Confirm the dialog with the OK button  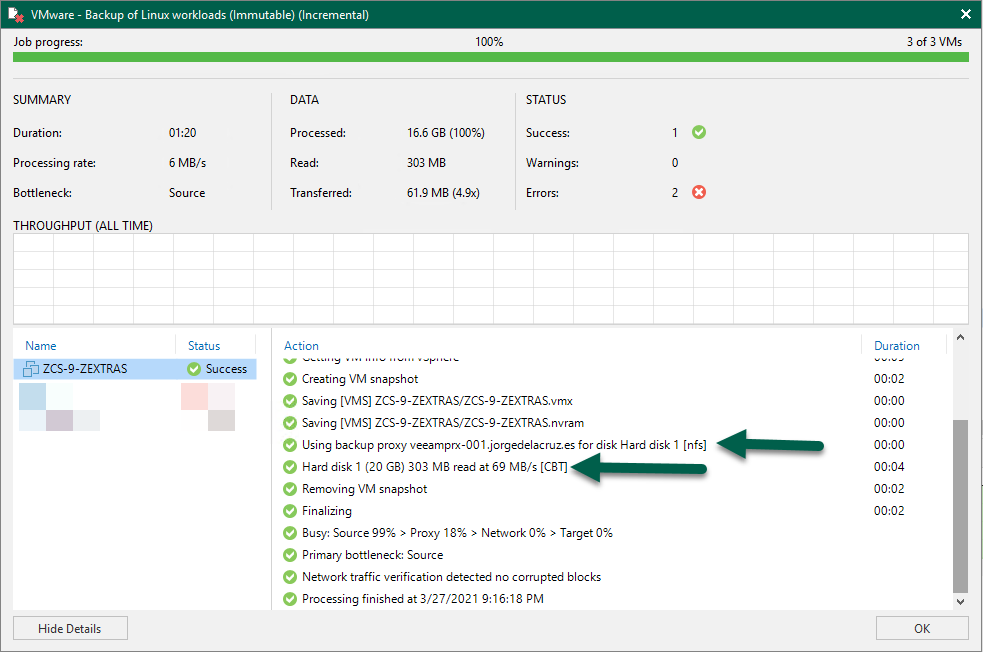922,628
